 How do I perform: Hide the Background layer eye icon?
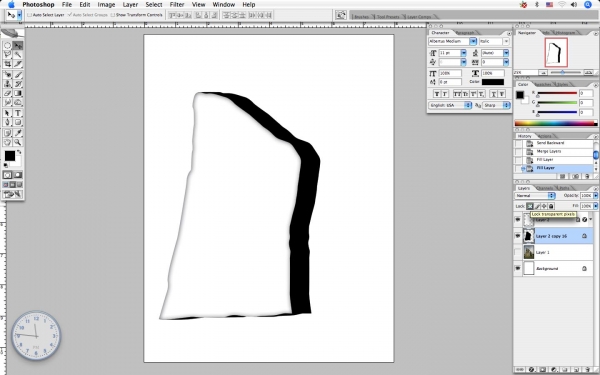518,269
